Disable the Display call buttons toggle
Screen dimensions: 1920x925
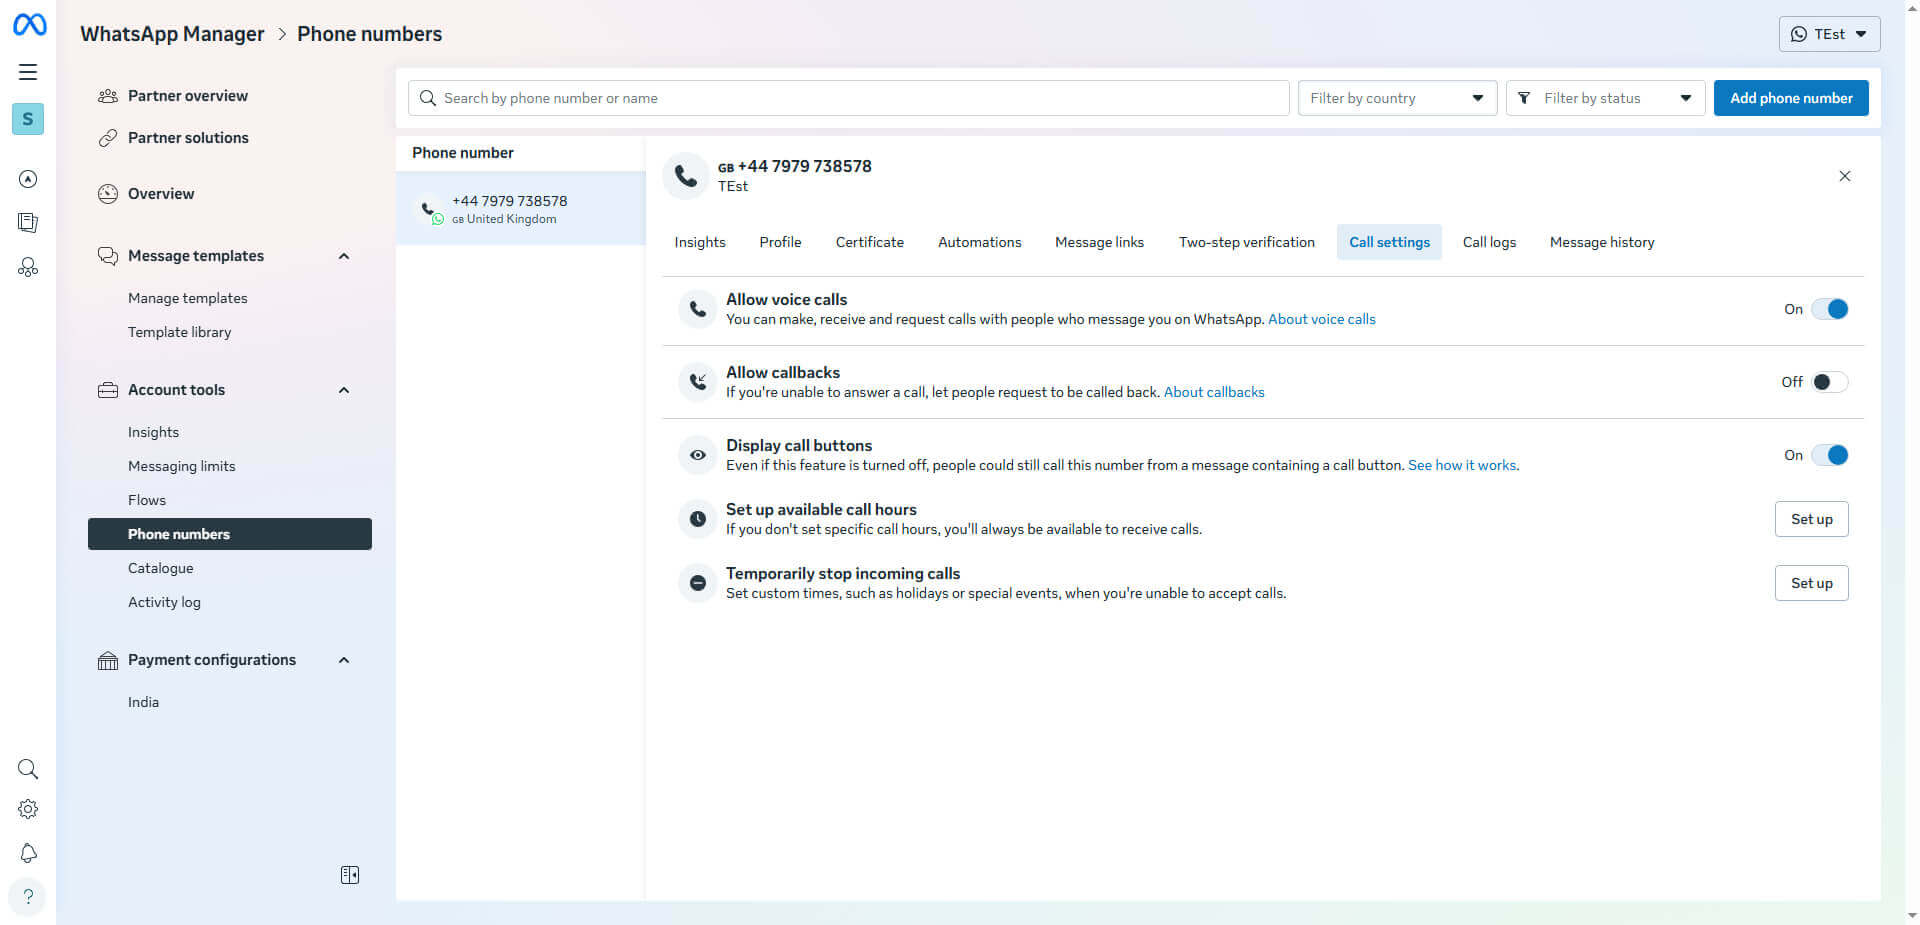[1830, 455]
